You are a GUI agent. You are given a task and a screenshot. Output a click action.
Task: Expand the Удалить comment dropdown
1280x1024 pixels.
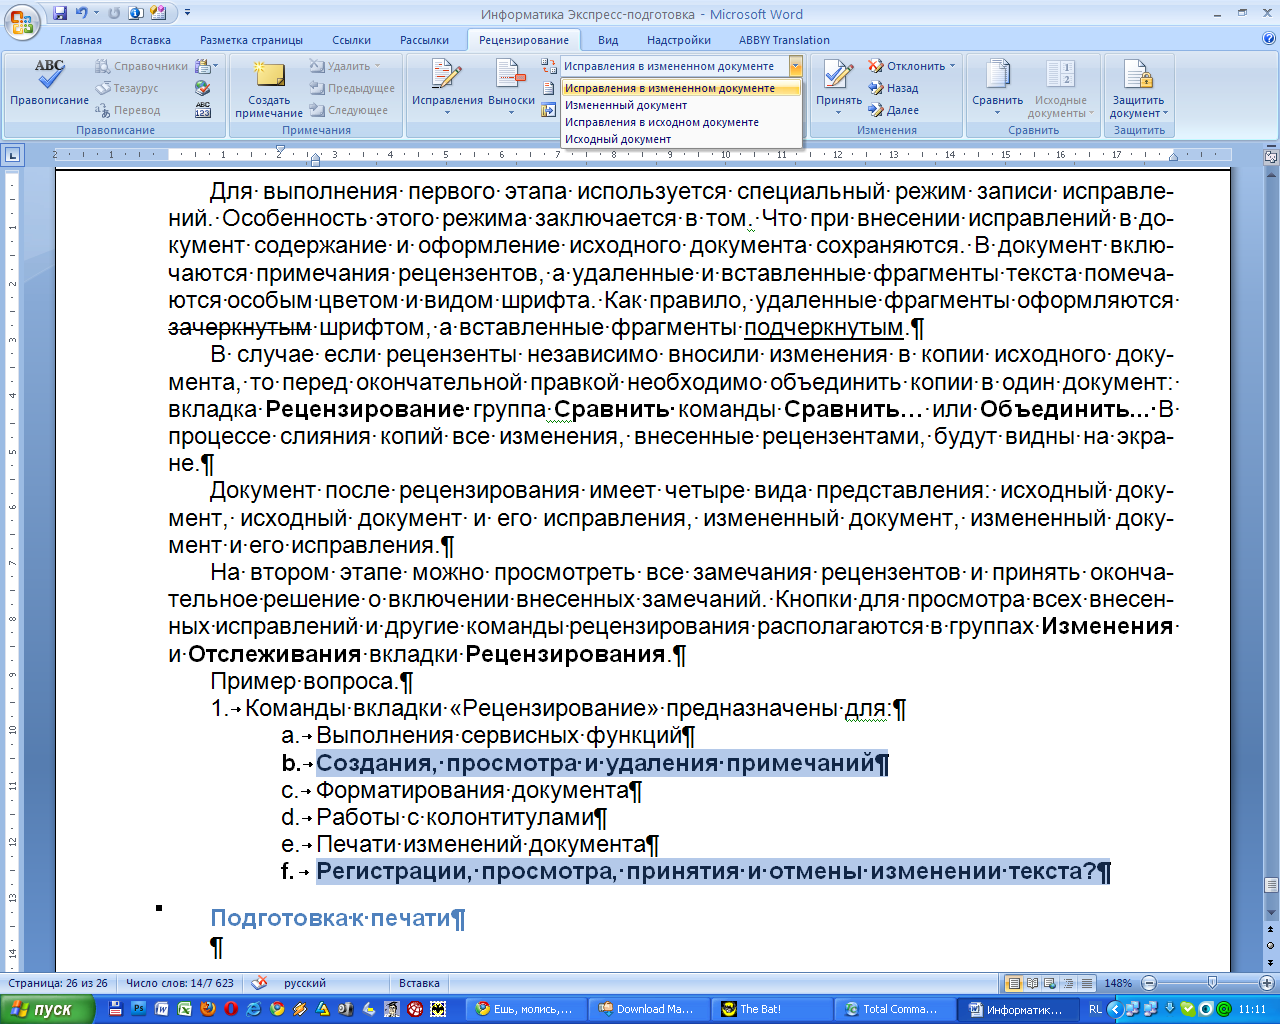tap(377, 66)
